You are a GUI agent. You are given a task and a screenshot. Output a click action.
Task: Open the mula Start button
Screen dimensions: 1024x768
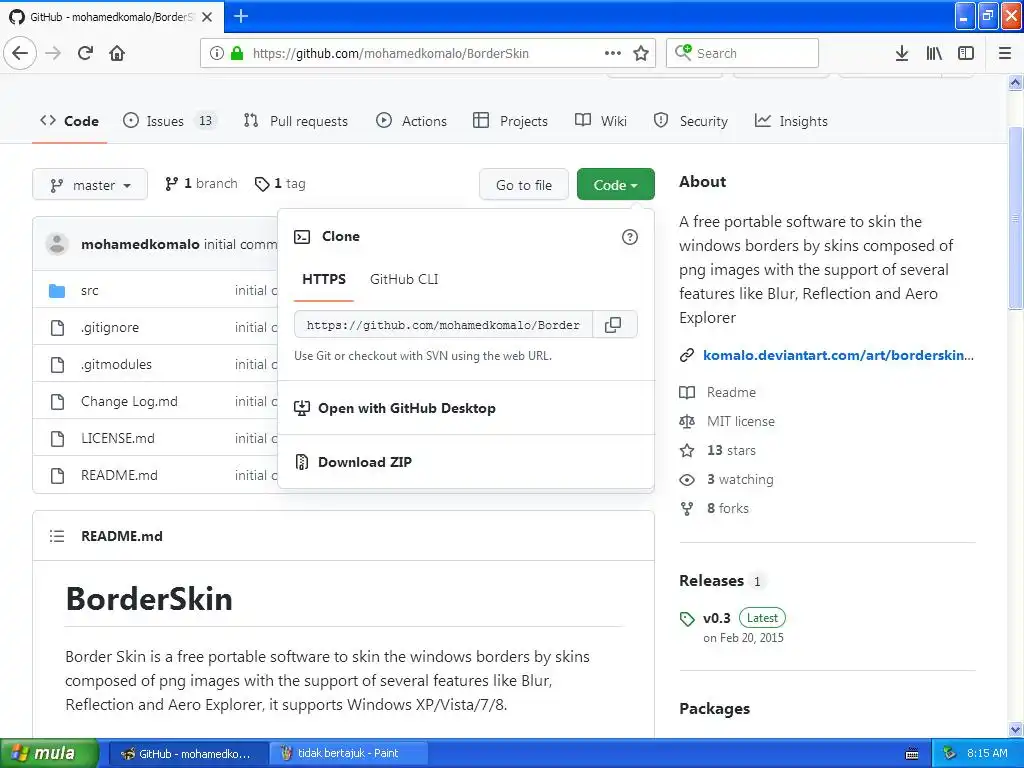click(50, 753)
